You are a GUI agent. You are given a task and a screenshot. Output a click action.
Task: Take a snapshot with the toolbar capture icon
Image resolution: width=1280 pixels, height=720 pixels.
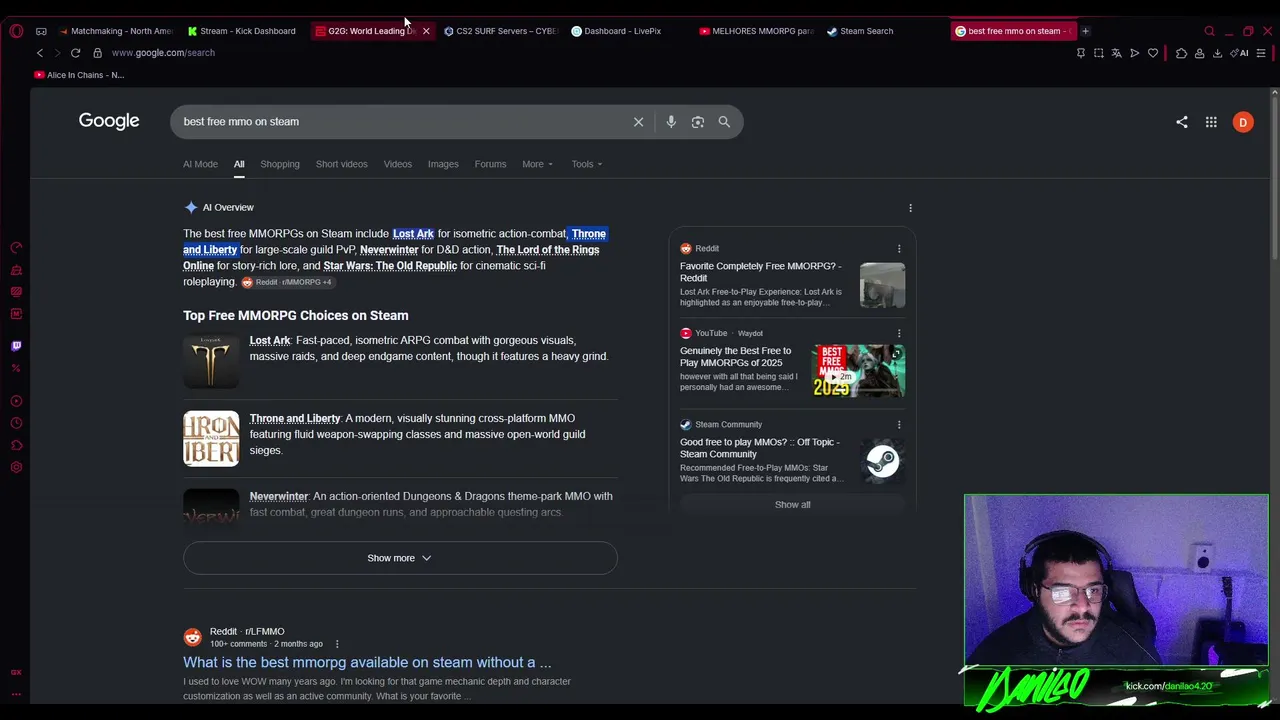coord(1098,53)
